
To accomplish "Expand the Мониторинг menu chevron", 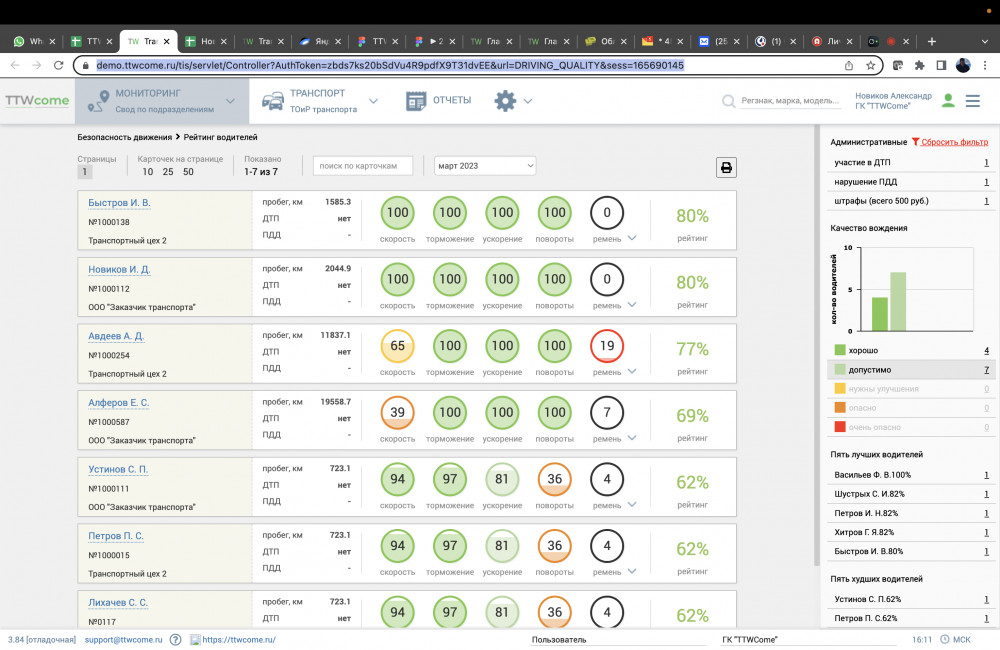I will click(230, 101).
